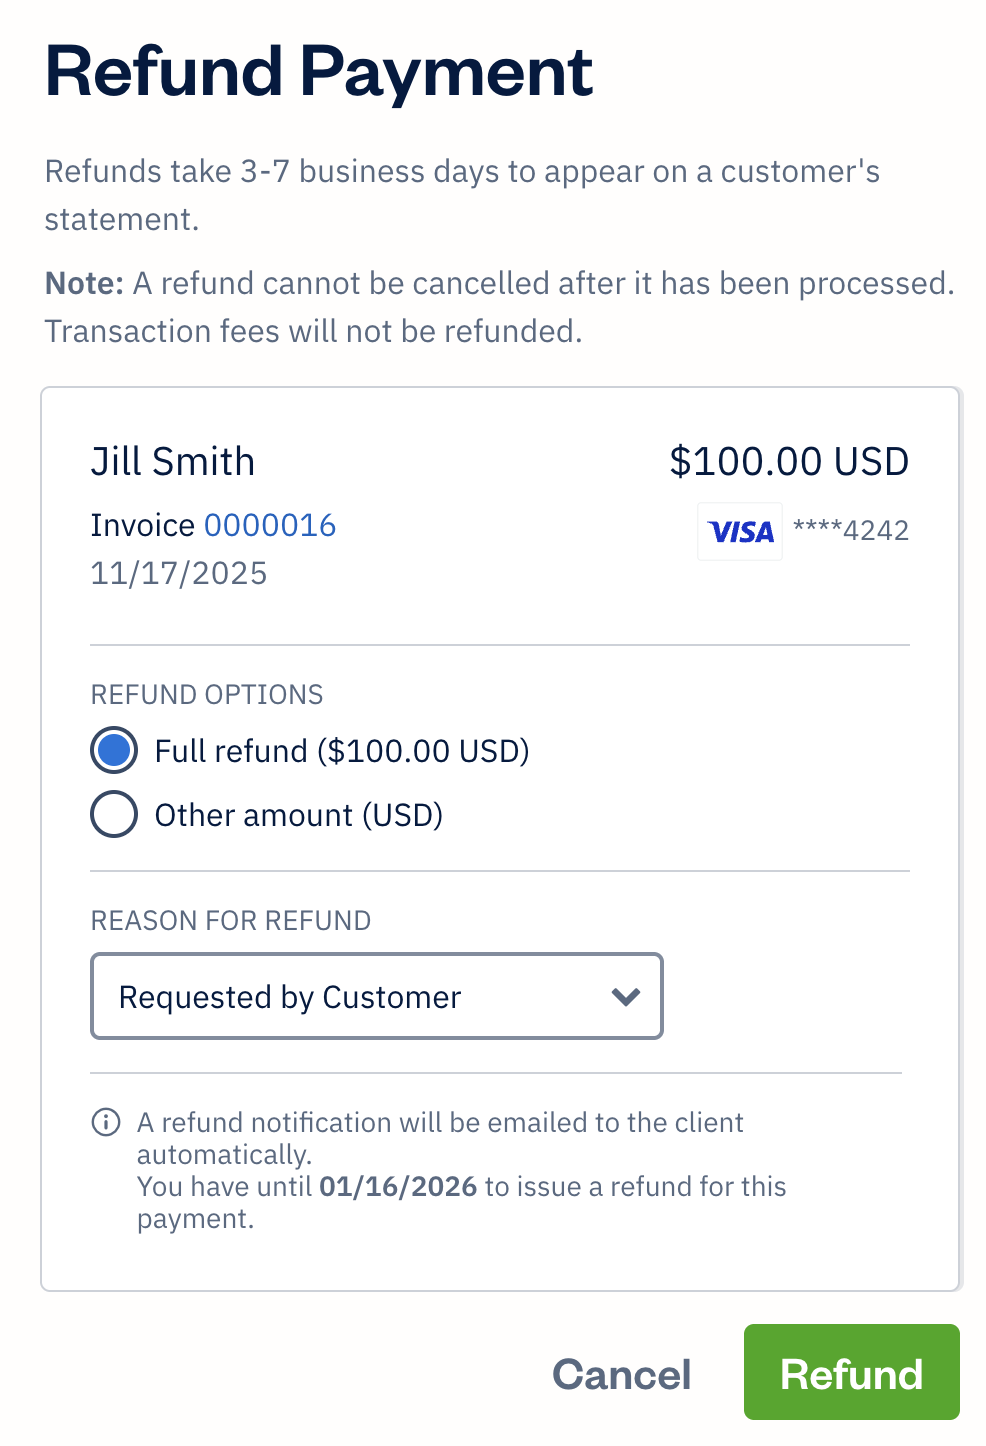Select the Full refund radio button
Image resolution: width=986 pixels, height=1446 pixels.
113,750
